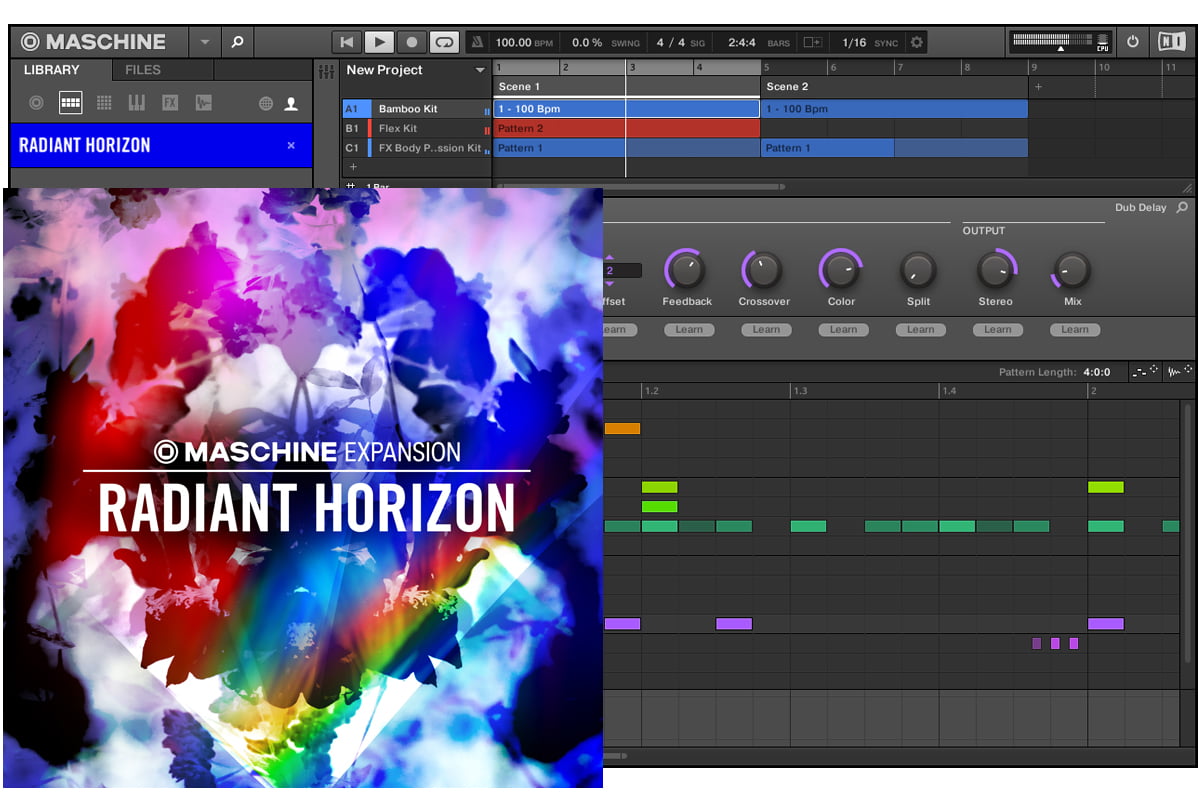Click the Crossover knob
The image size is (1200, 800).
763,270
